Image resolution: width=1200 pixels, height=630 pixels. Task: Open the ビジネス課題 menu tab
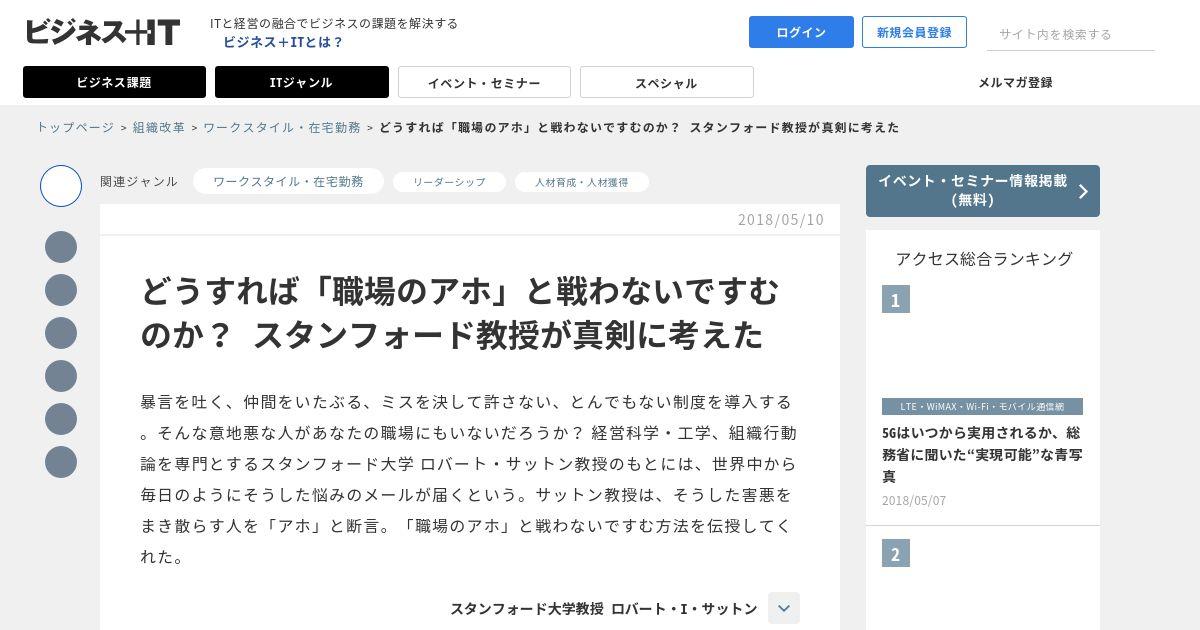pyautogui.click(x=114, y=82)
